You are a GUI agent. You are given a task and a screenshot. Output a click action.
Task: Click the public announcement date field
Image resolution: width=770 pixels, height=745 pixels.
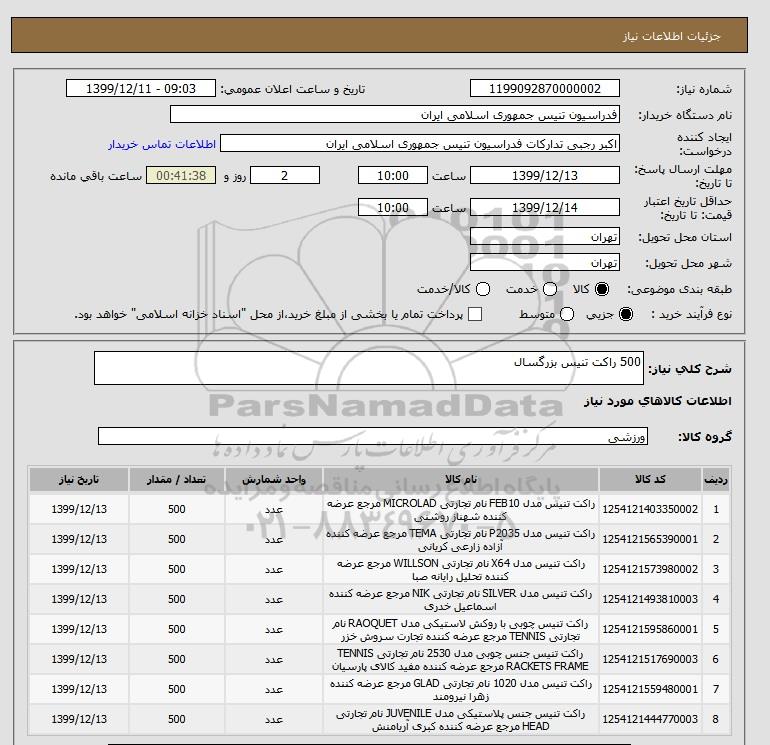click(141, 88)
